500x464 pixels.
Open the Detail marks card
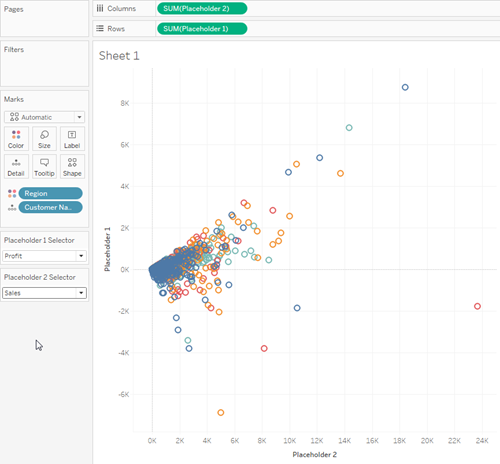[16, 167]
